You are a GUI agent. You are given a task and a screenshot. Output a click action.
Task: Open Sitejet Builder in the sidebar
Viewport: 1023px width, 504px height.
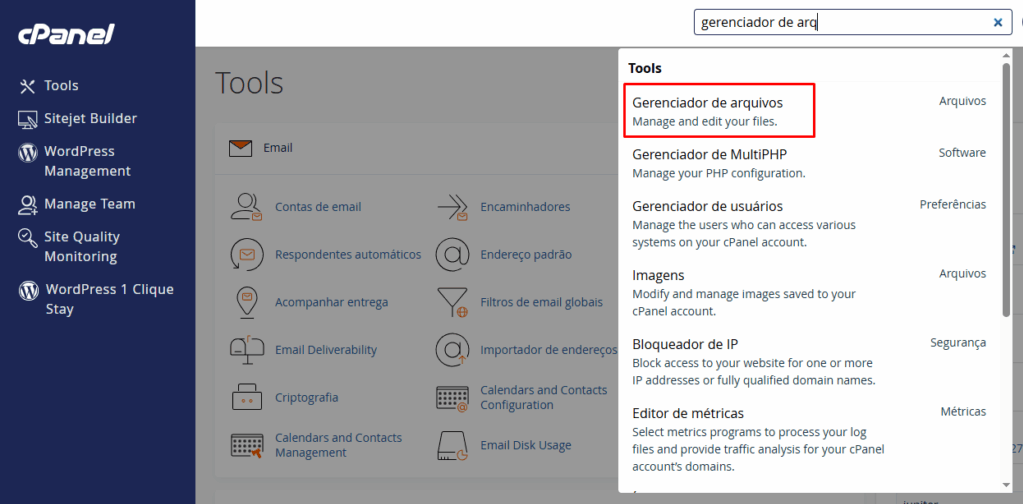[90, 119]
